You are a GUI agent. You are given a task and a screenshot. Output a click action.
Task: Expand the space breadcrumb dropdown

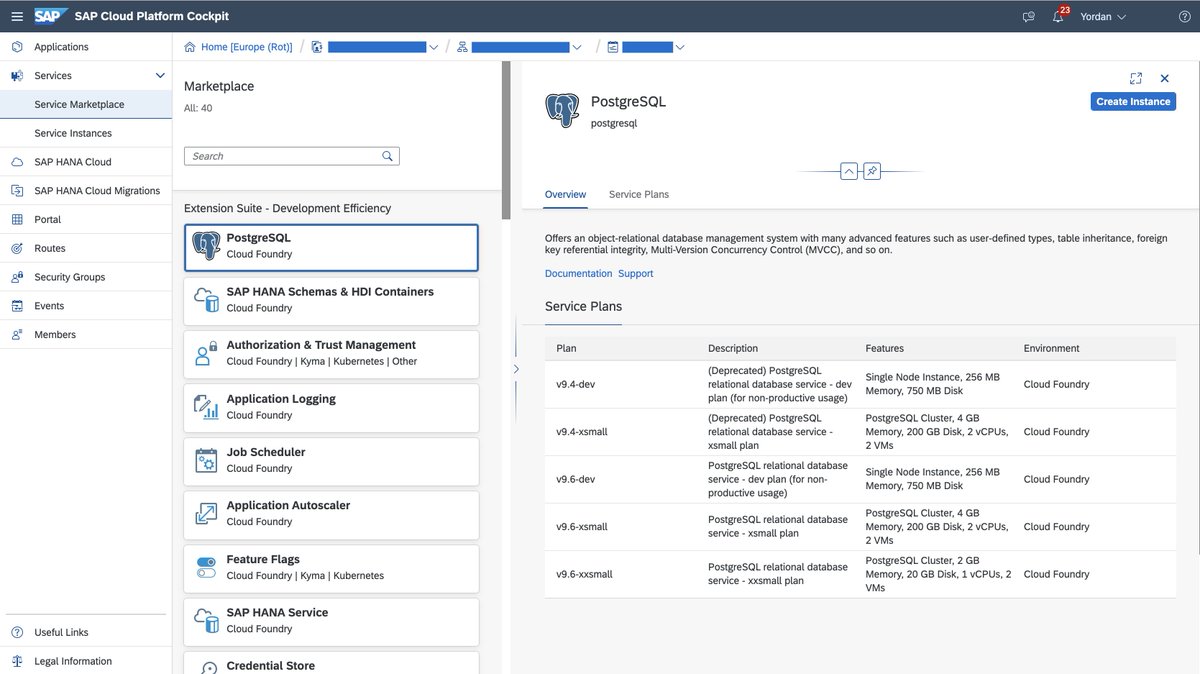point(680,47)
